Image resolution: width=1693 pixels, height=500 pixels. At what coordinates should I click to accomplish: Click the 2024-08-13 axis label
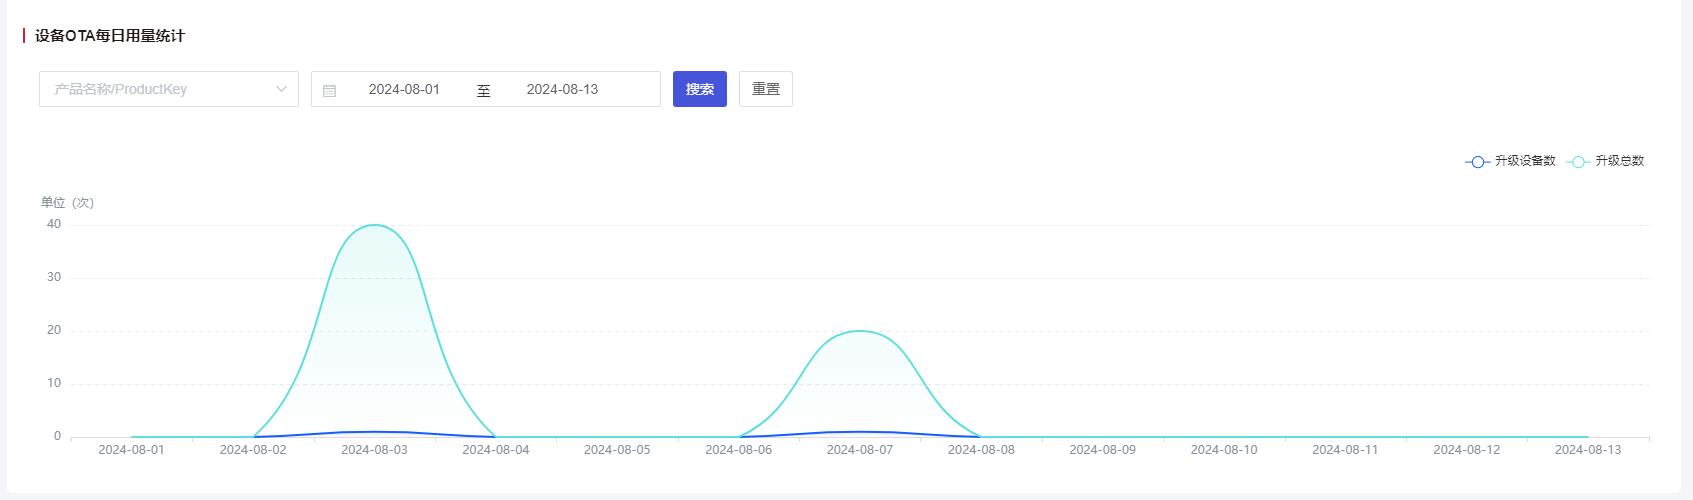click(x=1588, y=450)
